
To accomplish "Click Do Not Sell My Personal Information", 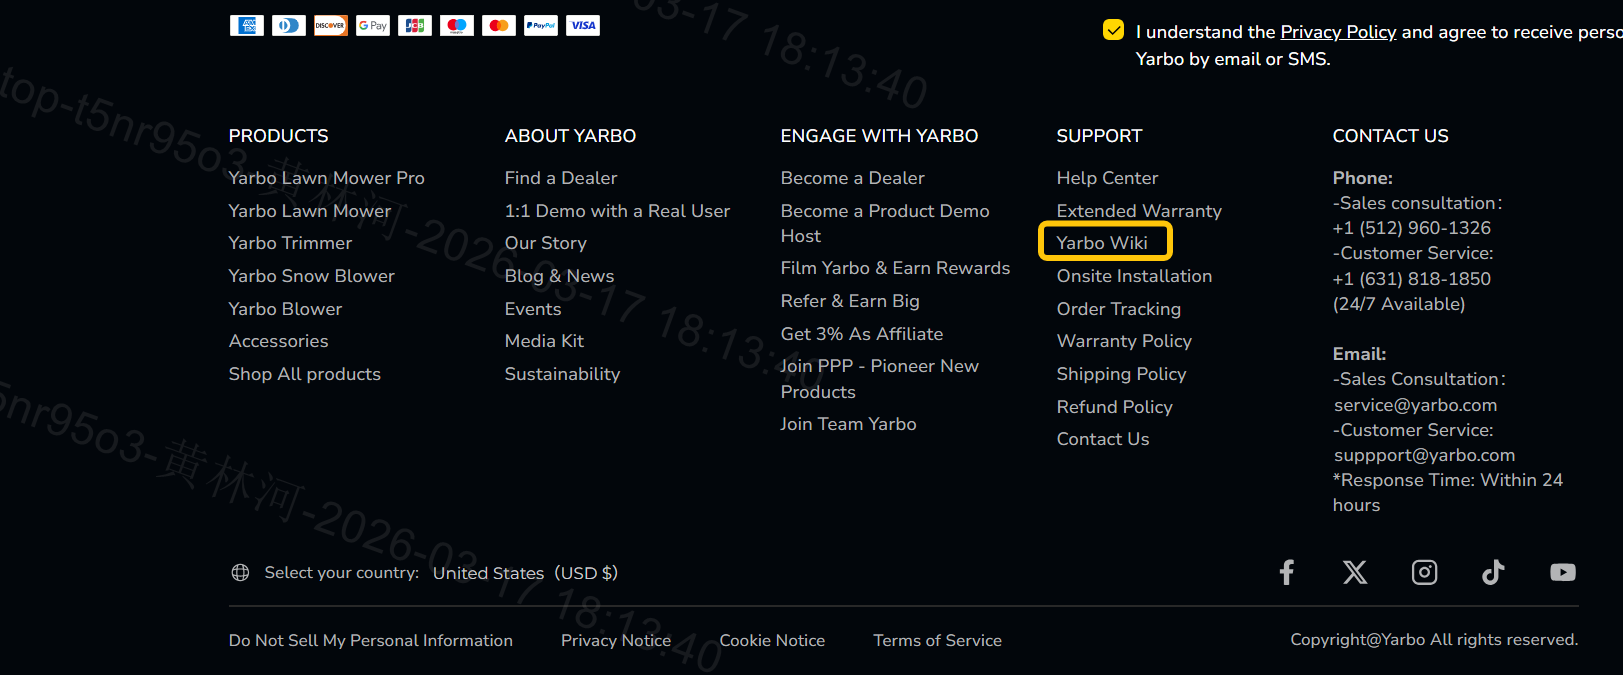I will (370, 640).
